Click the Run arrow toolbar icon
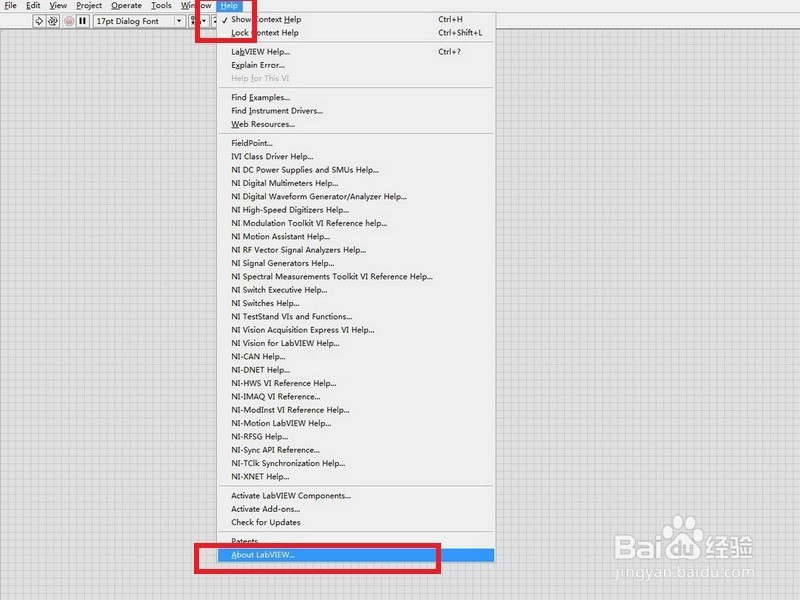The width and height of the screenshot is (800, 600). pos(39,21)
